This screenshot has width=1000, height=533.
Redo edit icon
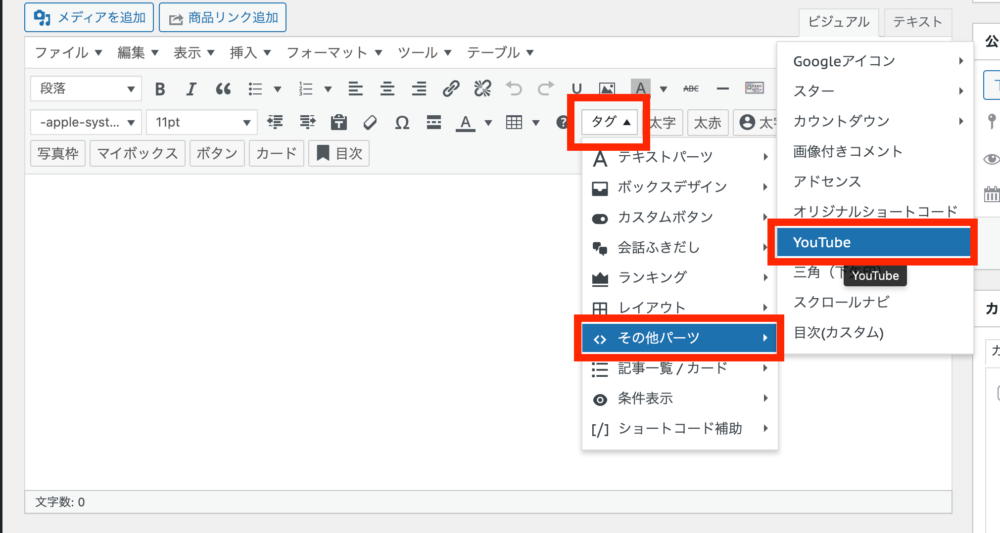click(x=545, y=89)
